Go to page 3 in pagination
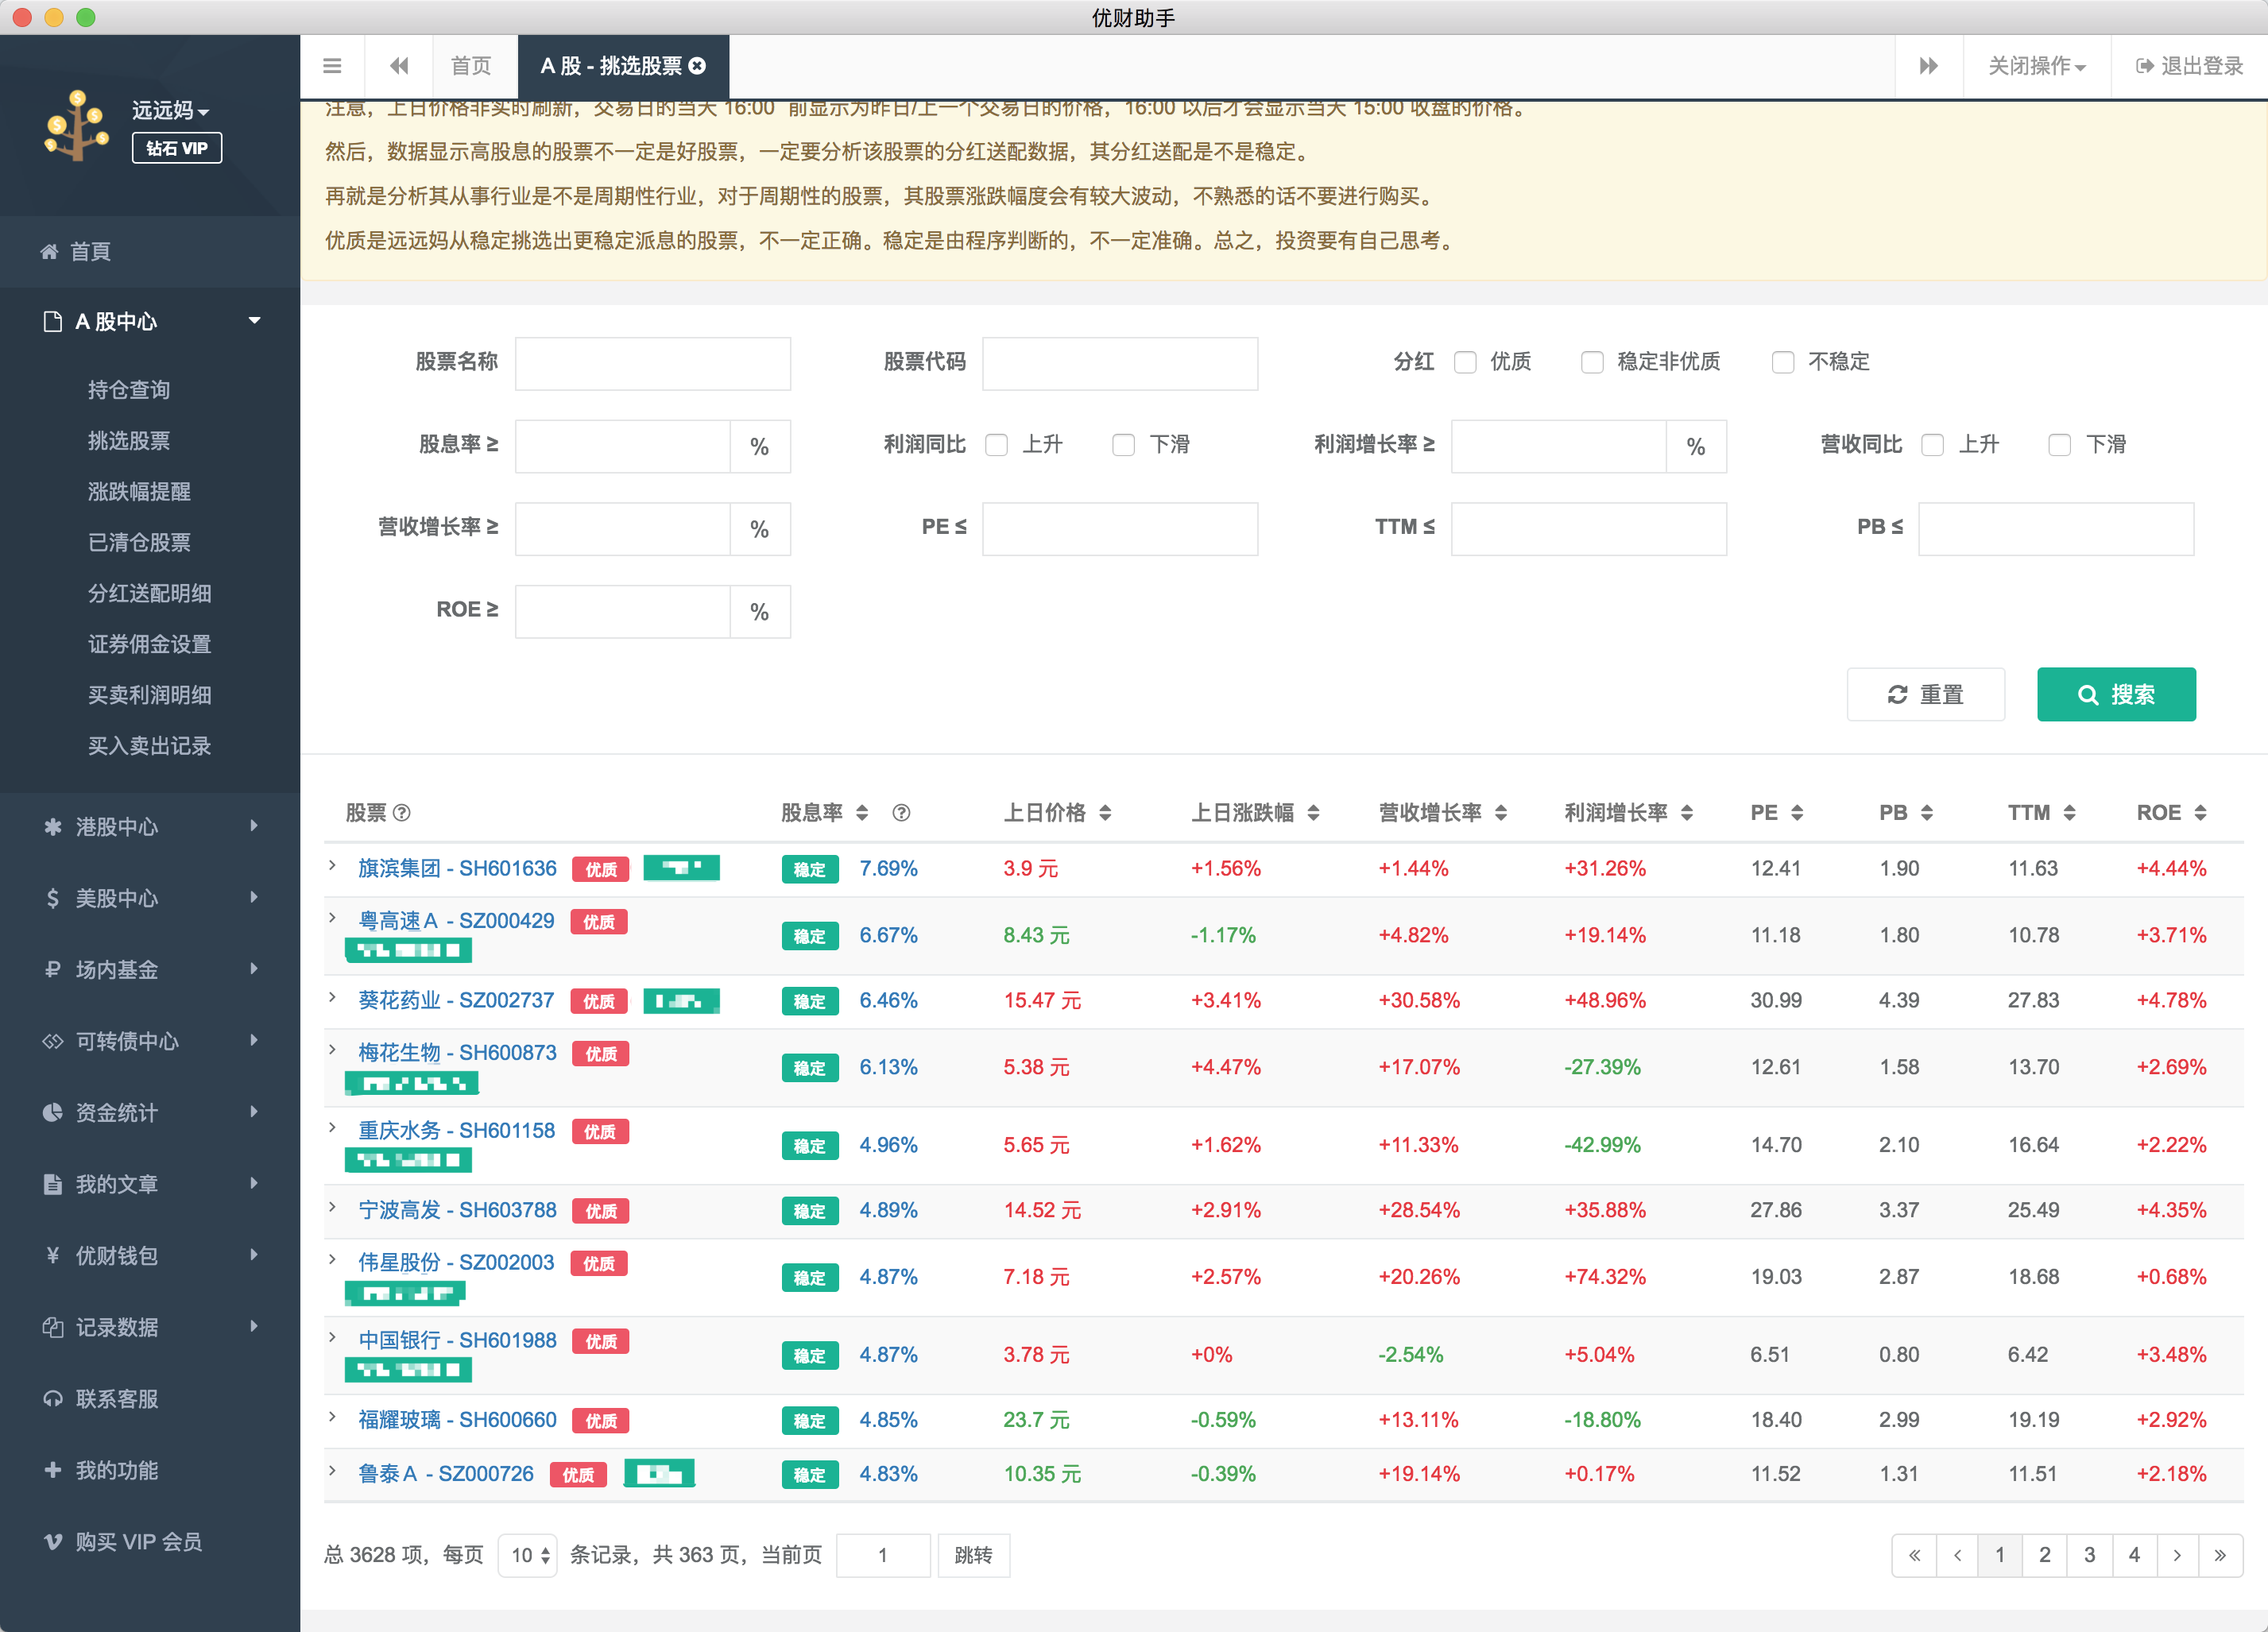Image resolution: width=2268 pixels, height=1632 pixels. 2089,1555
